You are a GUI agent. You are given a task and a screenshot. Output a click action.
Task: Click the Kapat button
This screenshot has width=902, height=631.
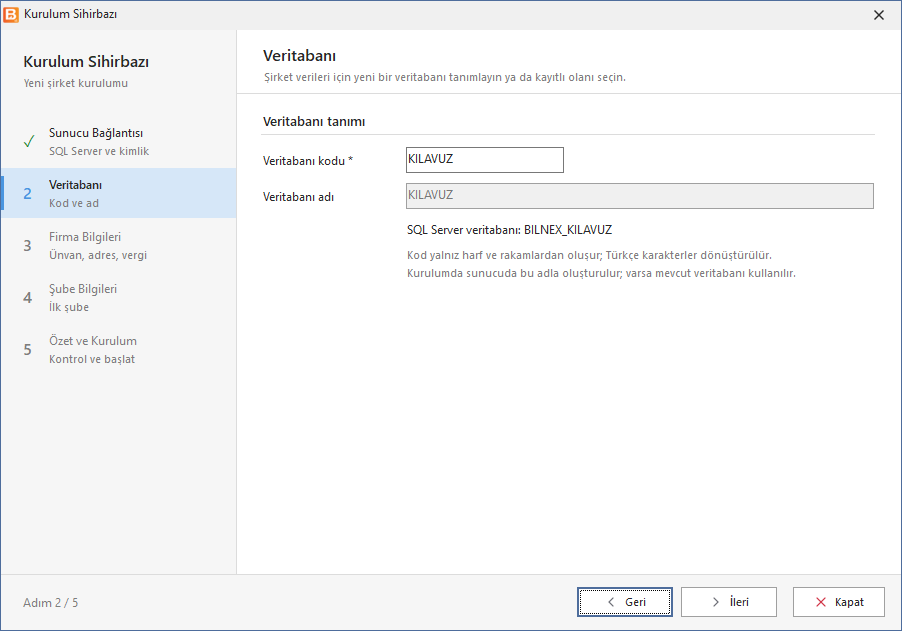[x=839, y=602]
